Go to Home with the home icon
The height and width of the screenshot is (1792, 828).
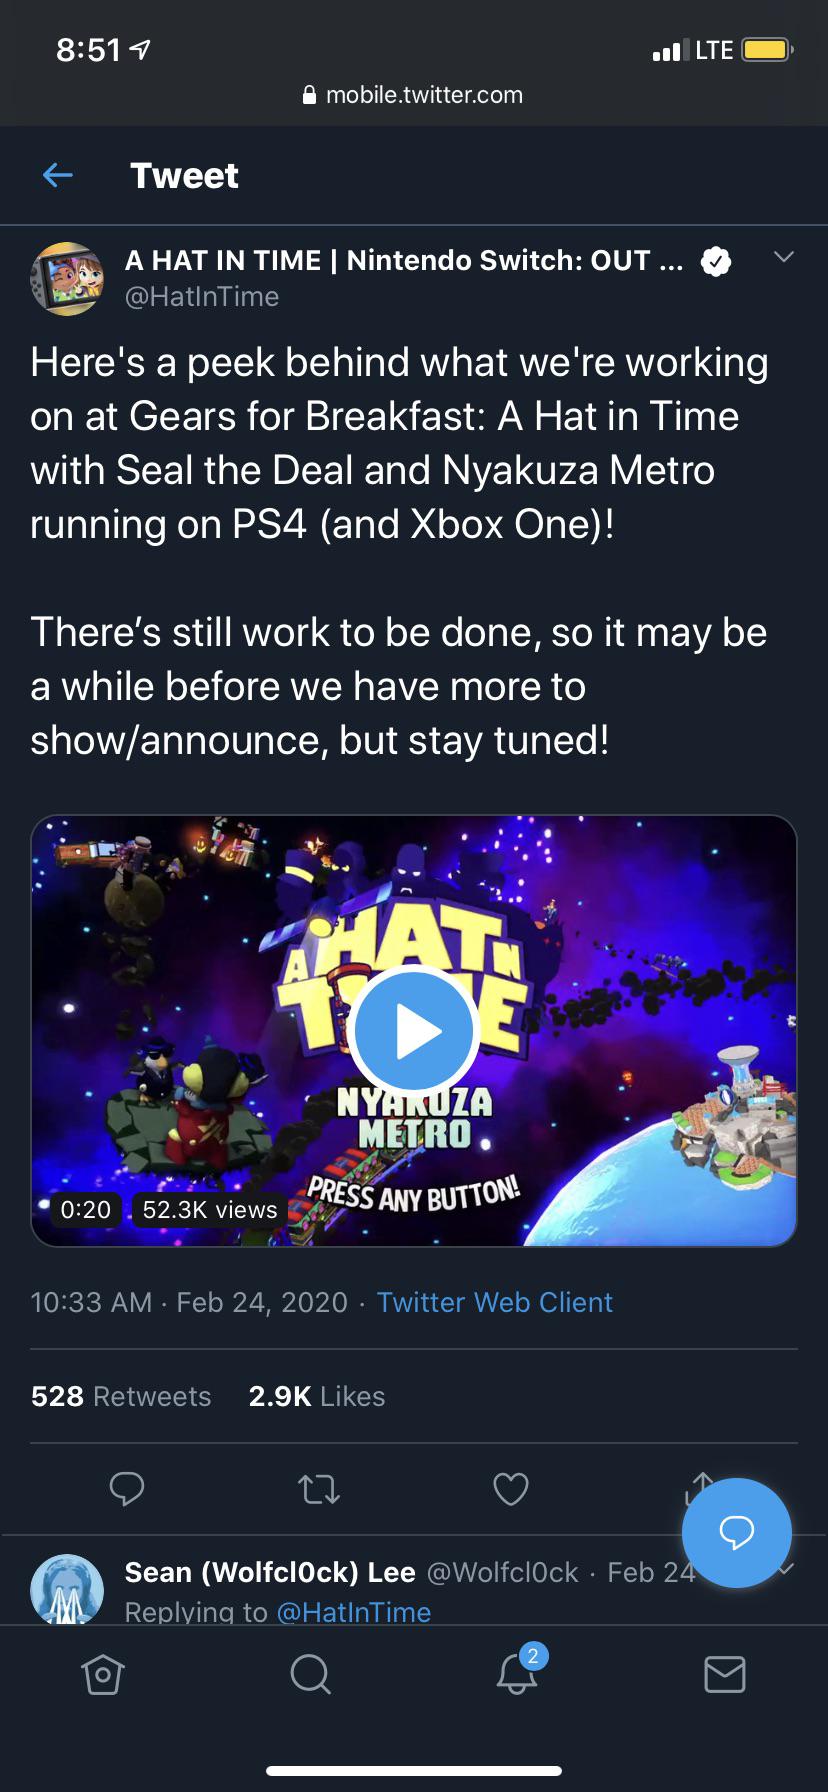[x=103, y=1676]
